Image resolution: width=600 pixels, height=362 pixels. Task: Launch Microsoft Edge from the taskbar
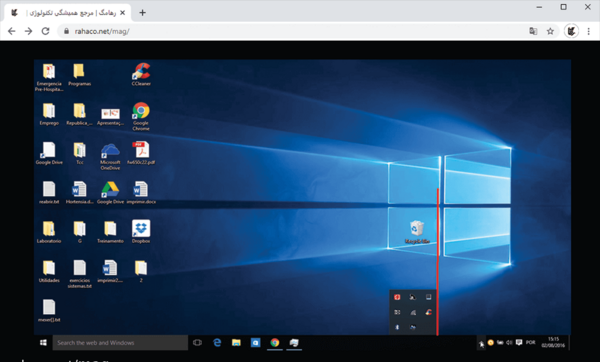point(217,342)
